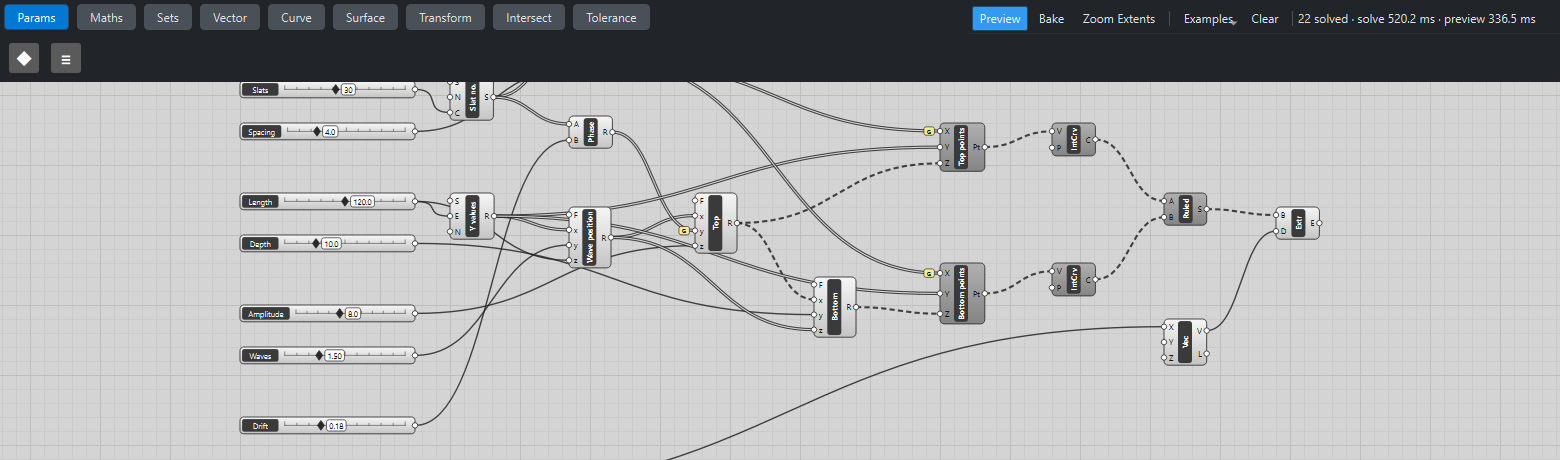The image size is (1560, 460).
Task: Click the Depth slider label
Action: [x=259, y=244]
